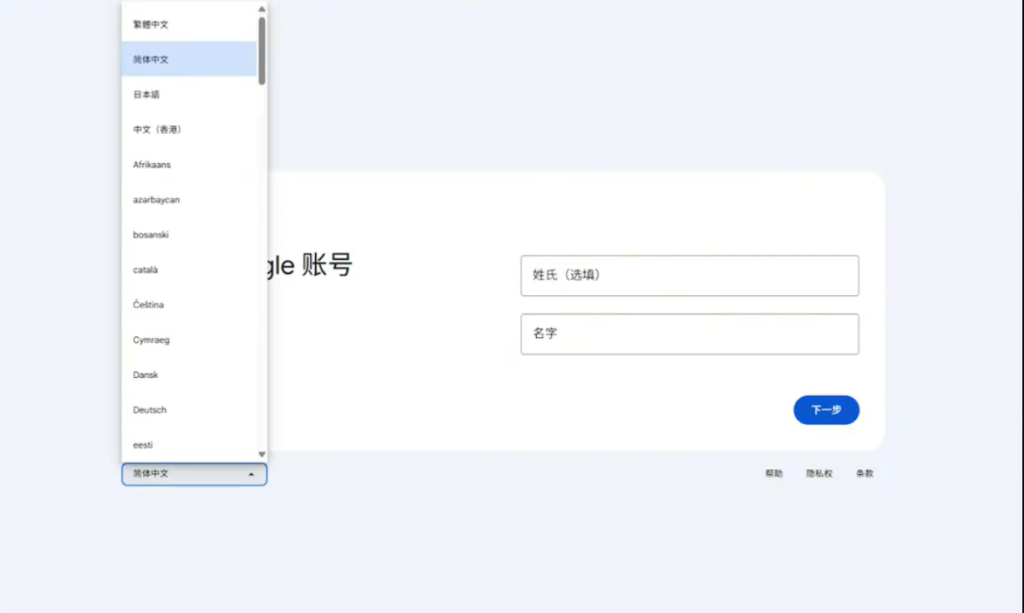This screenshot has width=1024, height=613.
Task: Pick català from the language list
Action: point(146,269)
